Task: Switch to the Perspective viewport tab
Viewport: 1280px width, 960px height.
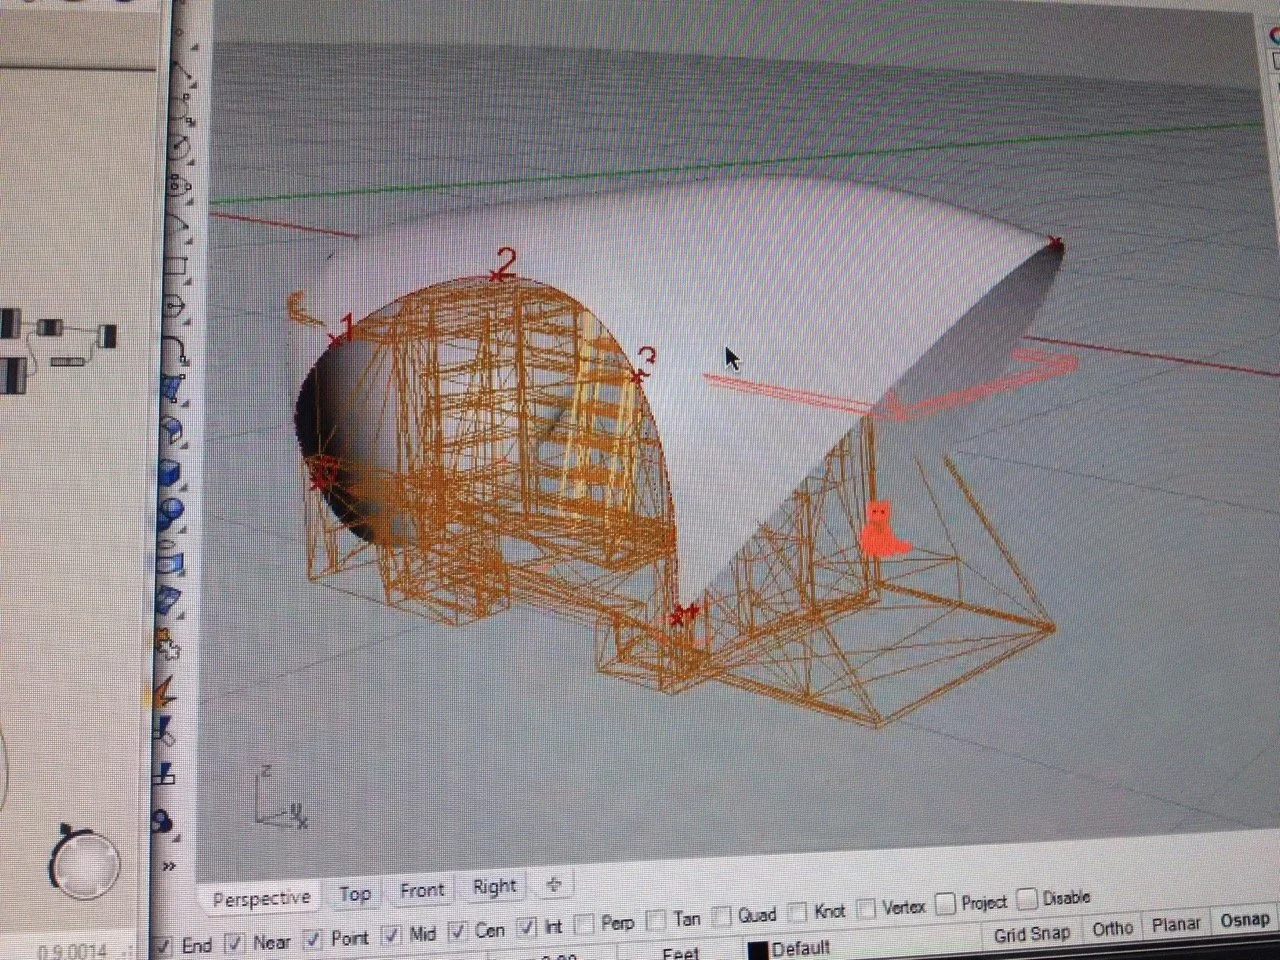Action: coord(262,898)
